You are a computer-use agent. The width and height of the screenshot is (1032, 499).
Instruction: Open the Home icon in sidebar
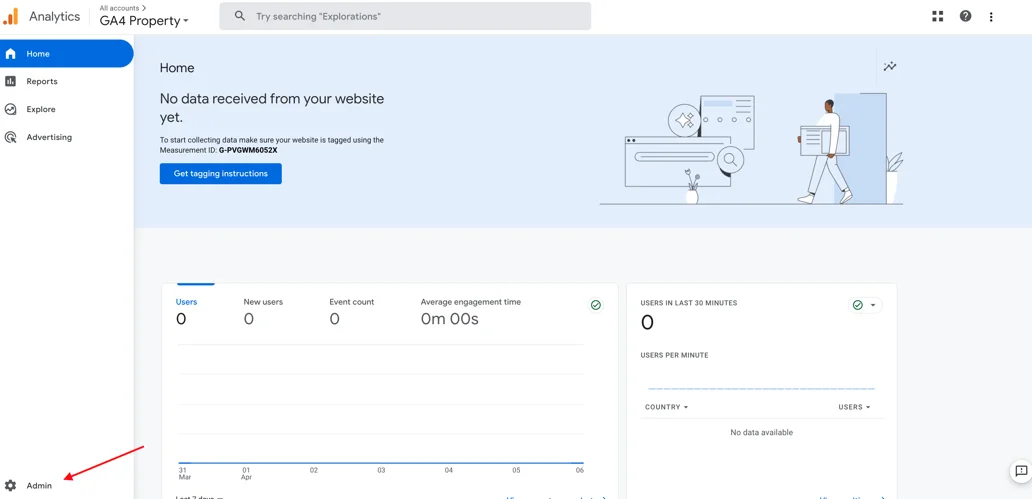(x=11, y=54)
